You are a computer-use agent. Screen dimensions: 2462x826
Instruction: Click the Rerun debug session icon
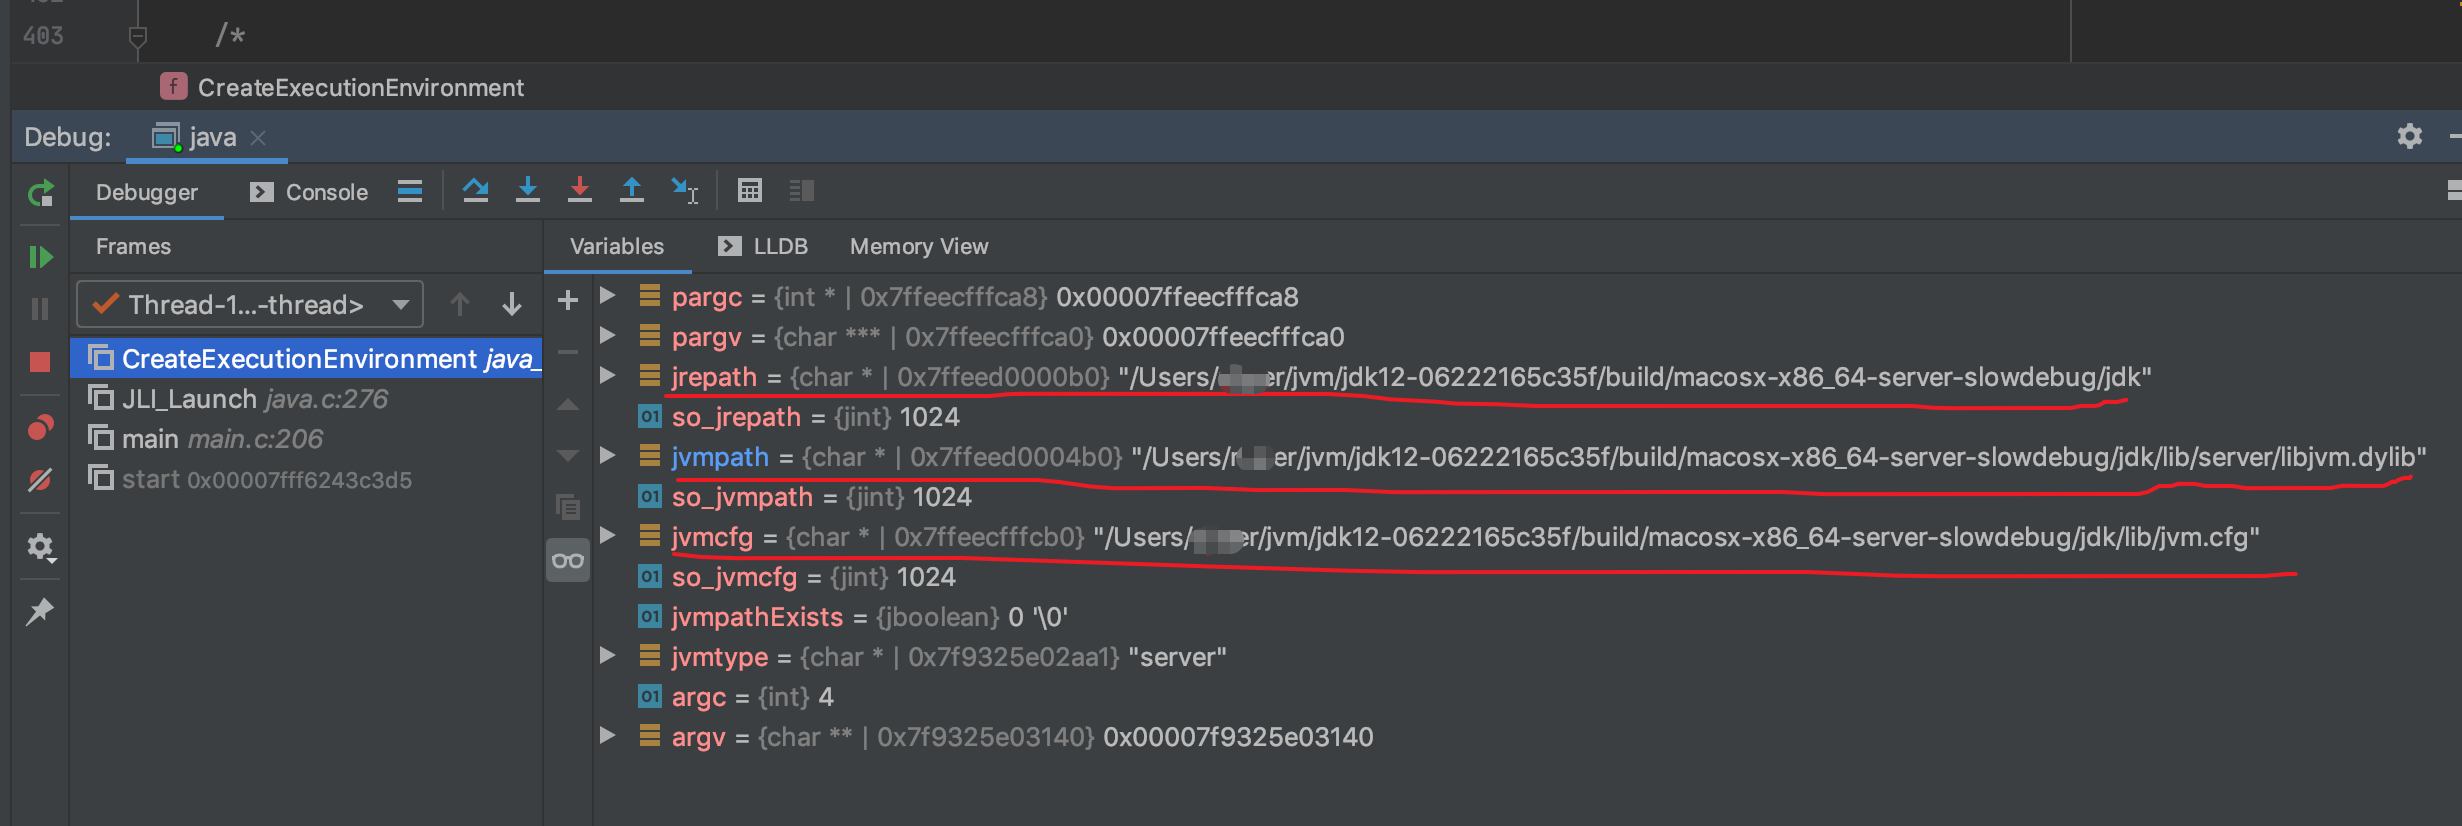point(40,193)
